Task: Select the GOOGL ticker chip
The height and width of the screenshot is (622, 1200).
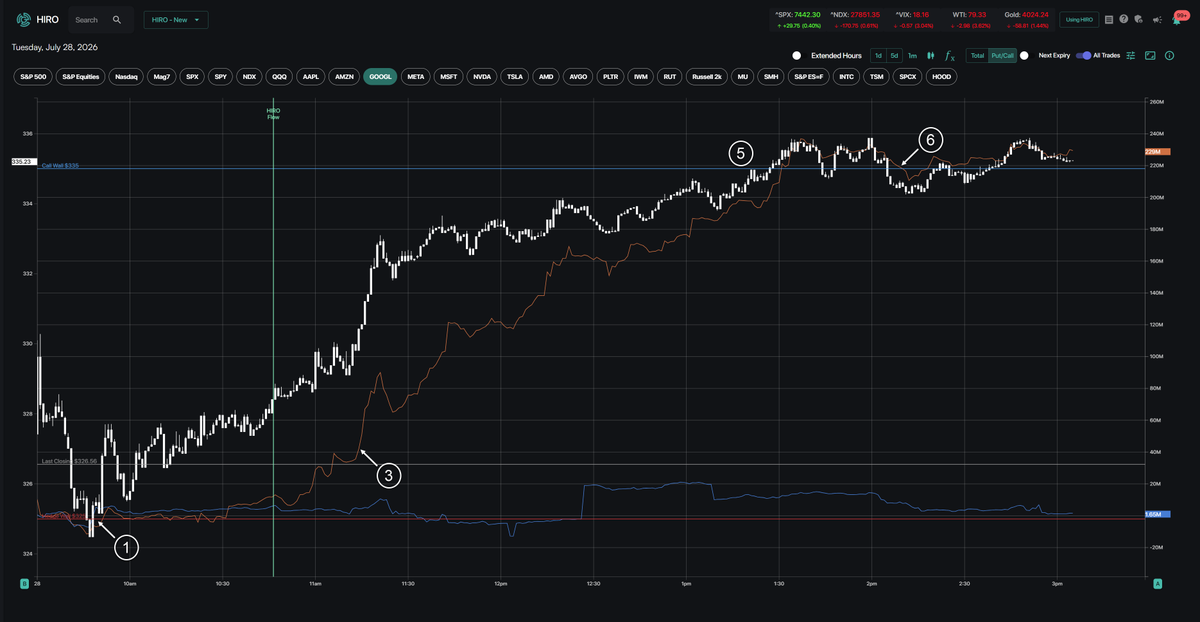Action: (x=380, y=76)
